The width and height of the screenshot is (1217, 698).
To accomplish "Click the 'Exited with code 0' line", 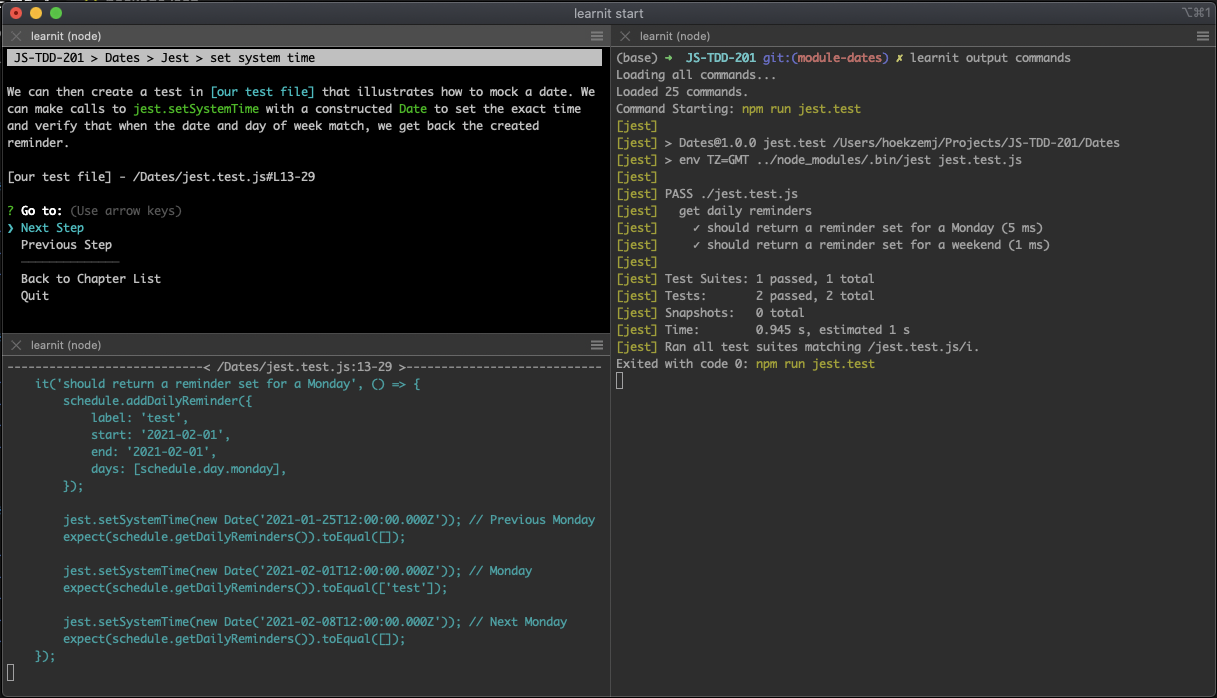I will click(745, 364).
